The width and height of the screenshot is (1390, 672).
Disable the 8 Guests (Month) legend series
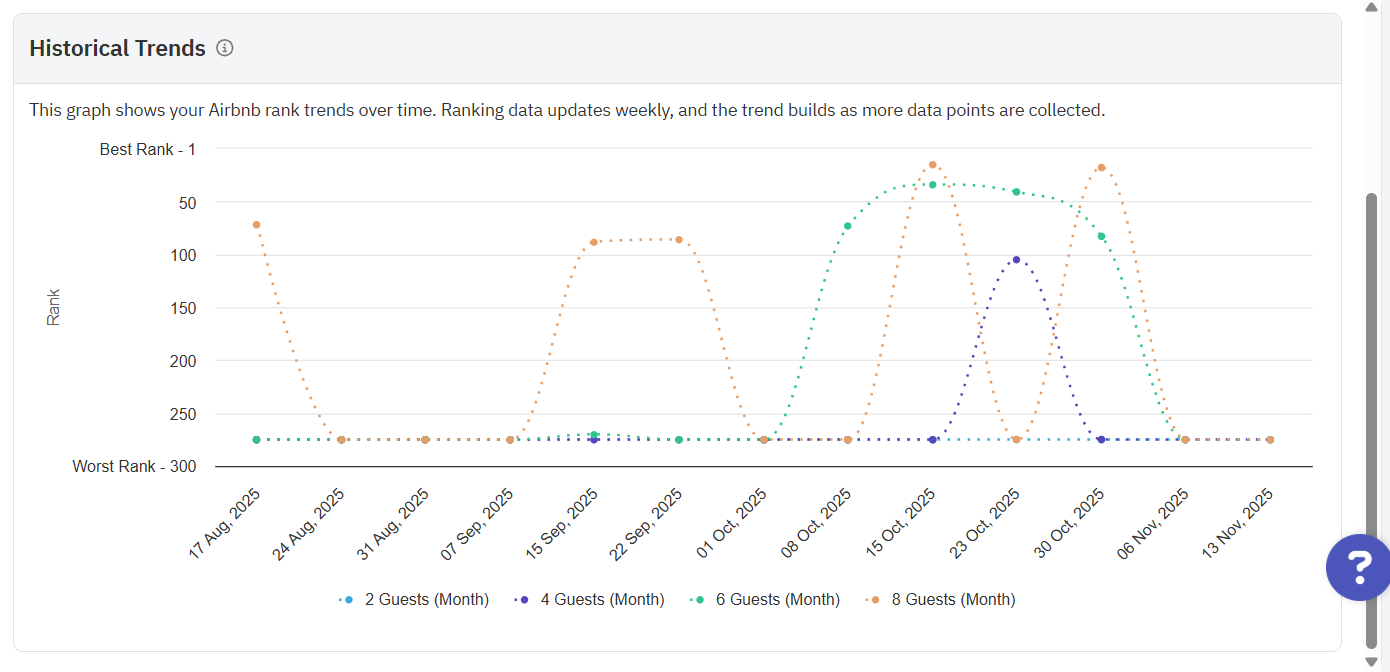click(941, 600)
